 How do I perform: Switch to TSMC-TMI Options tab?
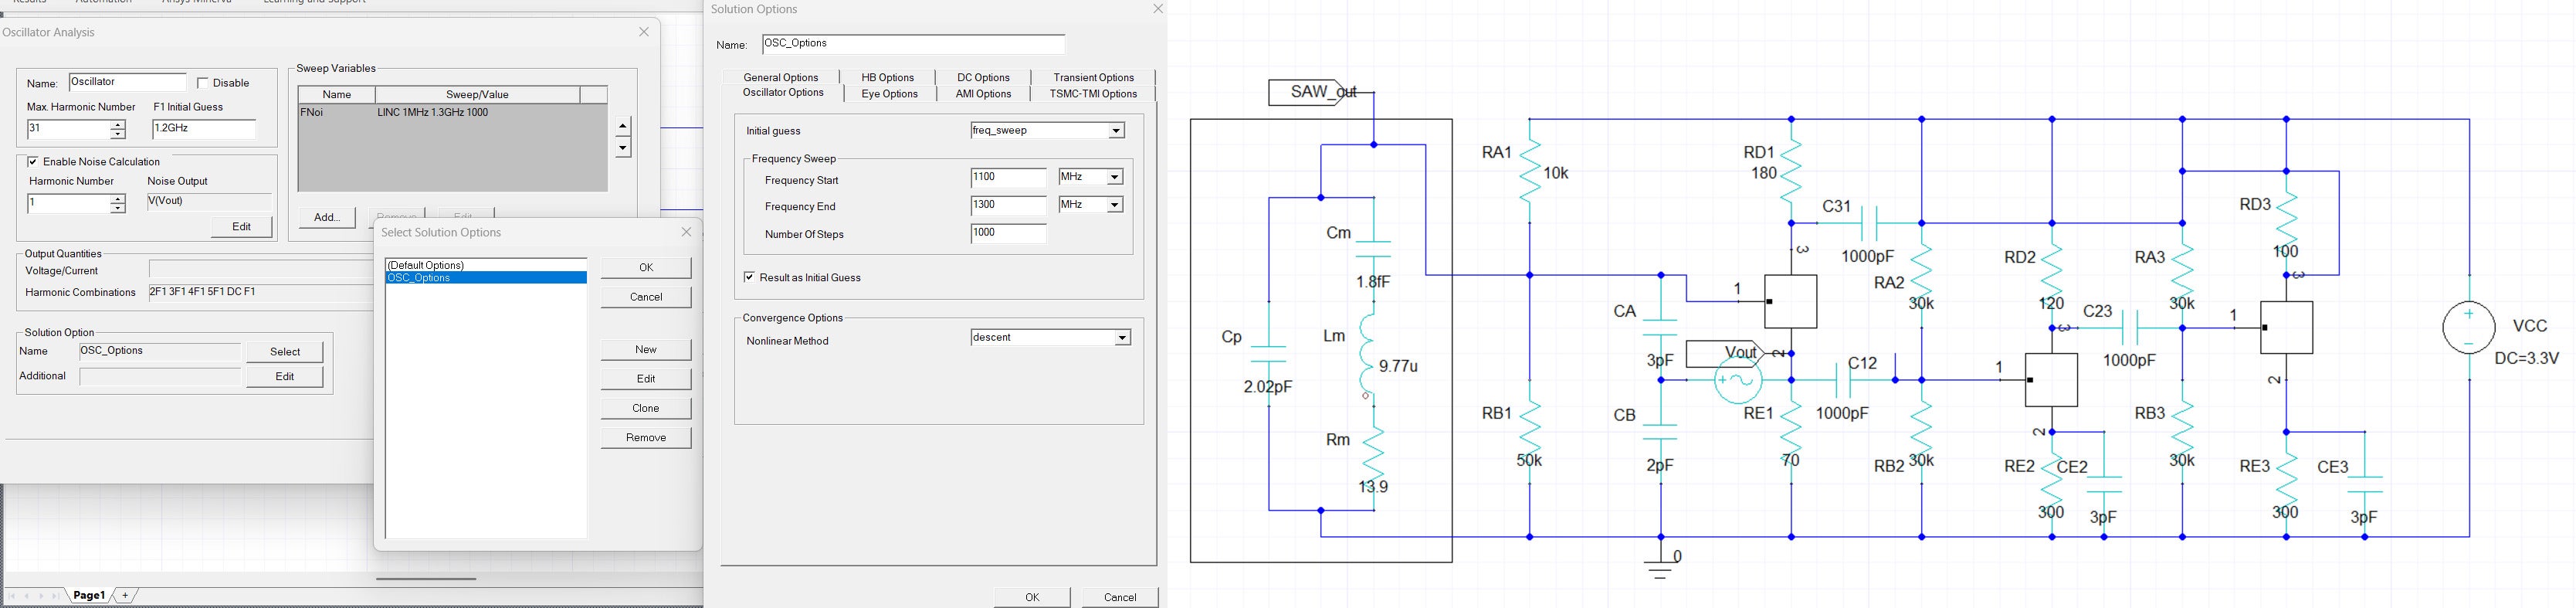coord(1093,94)
